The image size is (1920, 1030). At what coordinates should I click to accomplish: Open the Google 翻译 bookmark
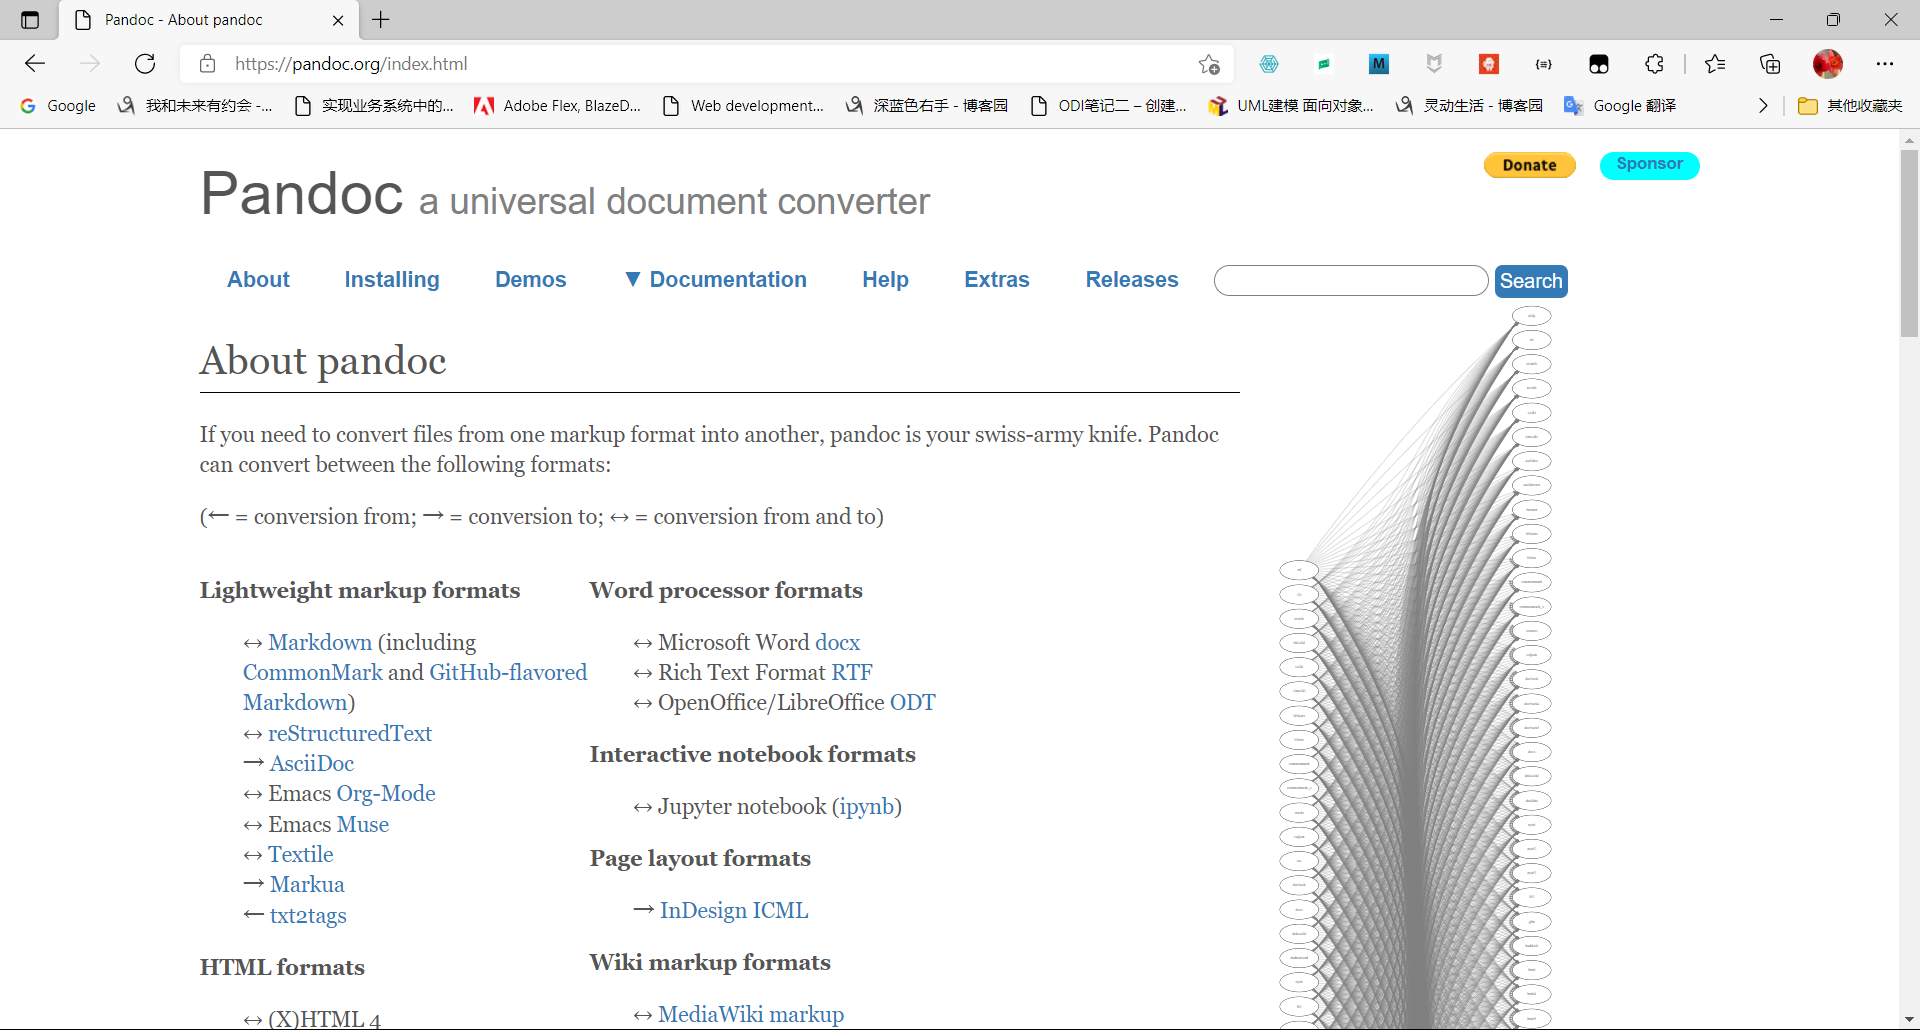click(x=1620, y=106)
